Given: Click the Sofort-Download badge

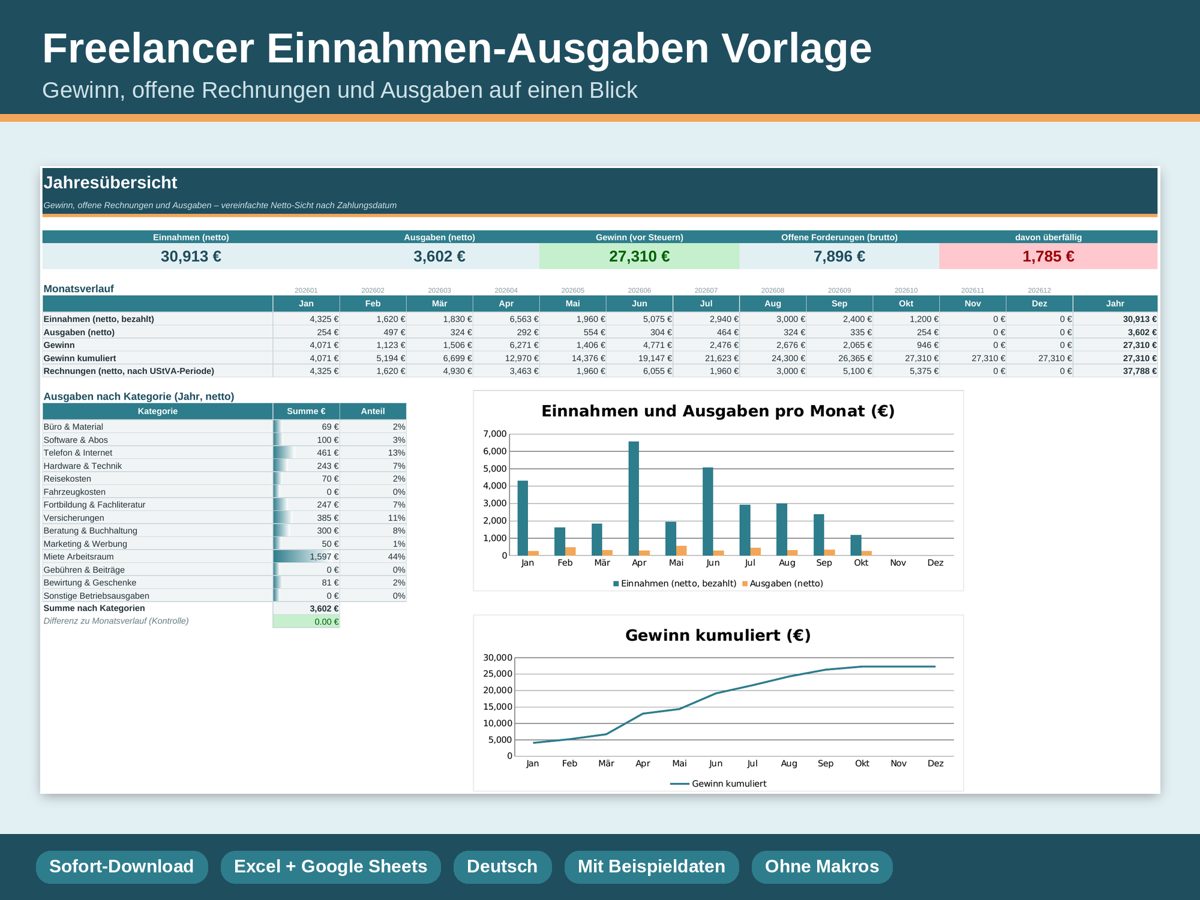Looking at the screenshot, I should (x=122, y=867).
